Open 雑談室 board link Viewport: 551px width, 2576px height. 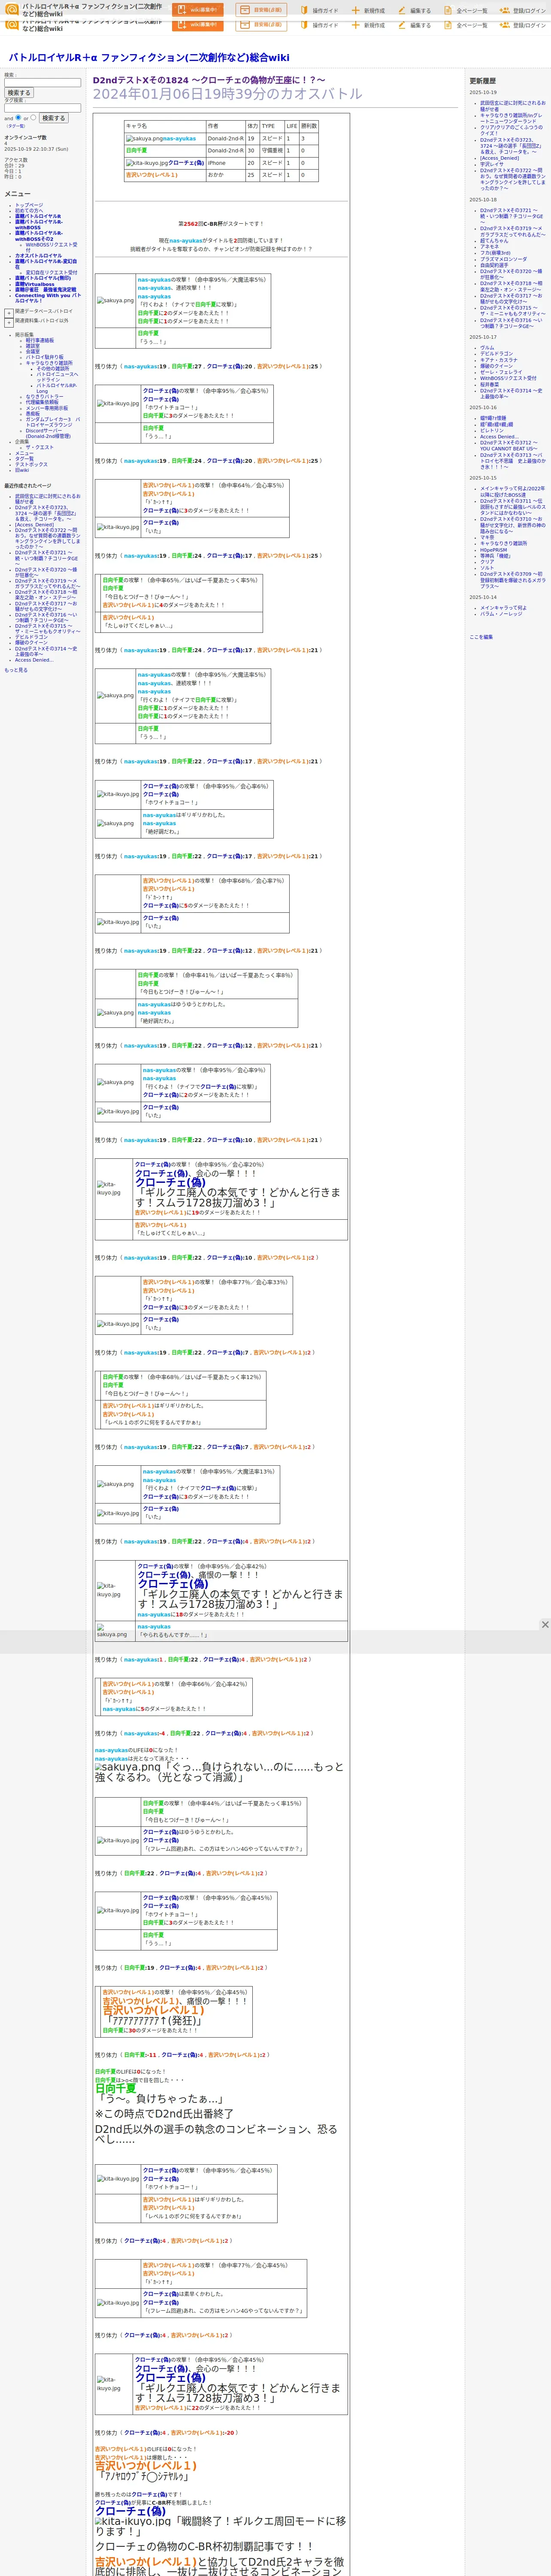(x=33, y=346)
